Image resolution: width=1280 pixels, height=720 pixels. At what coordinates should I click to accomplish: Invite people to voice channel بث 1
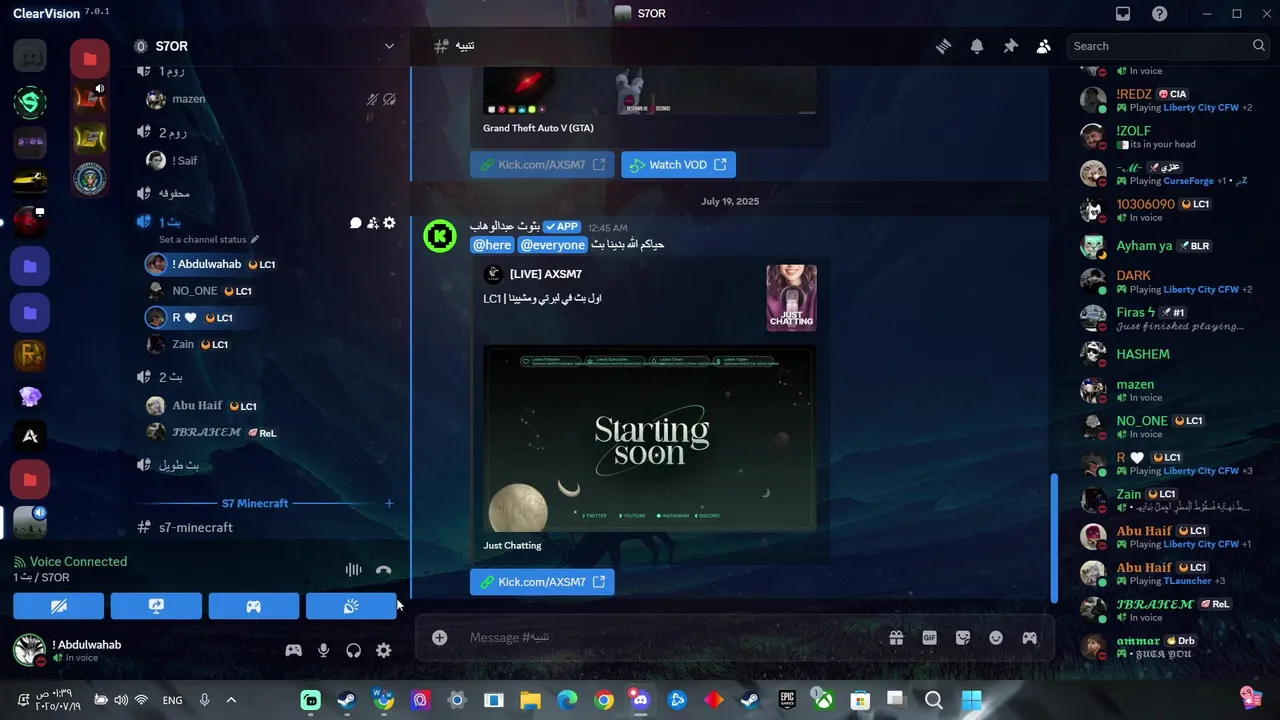[x=372, y=223]
